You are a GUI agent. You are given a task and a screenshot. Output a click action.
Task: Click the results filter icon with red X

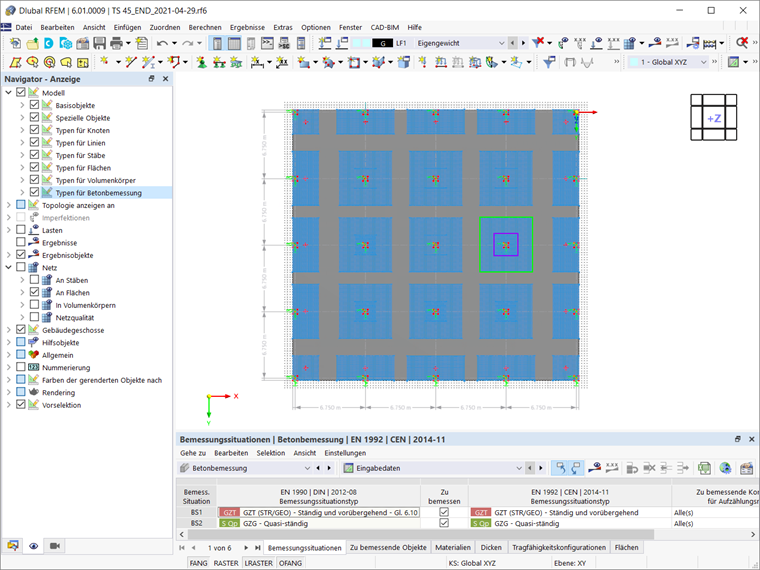tap(538, 43)
